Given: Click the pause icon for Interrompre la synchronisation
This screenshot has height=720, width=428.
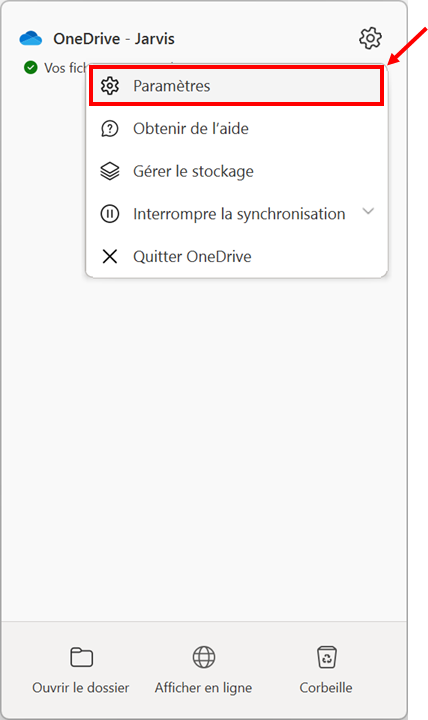Looking at the screenshot, I should click(x=110, y=214).
